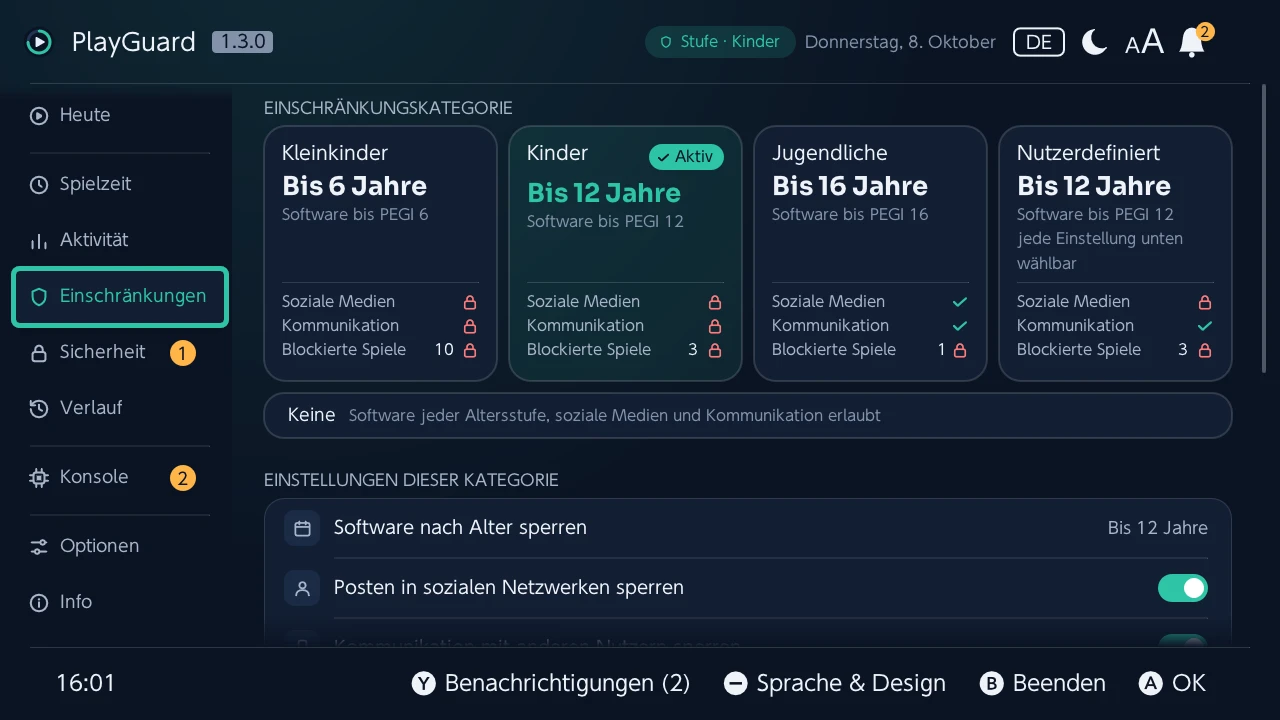Select the Jugendliche category card

click(x=871, y=253)
